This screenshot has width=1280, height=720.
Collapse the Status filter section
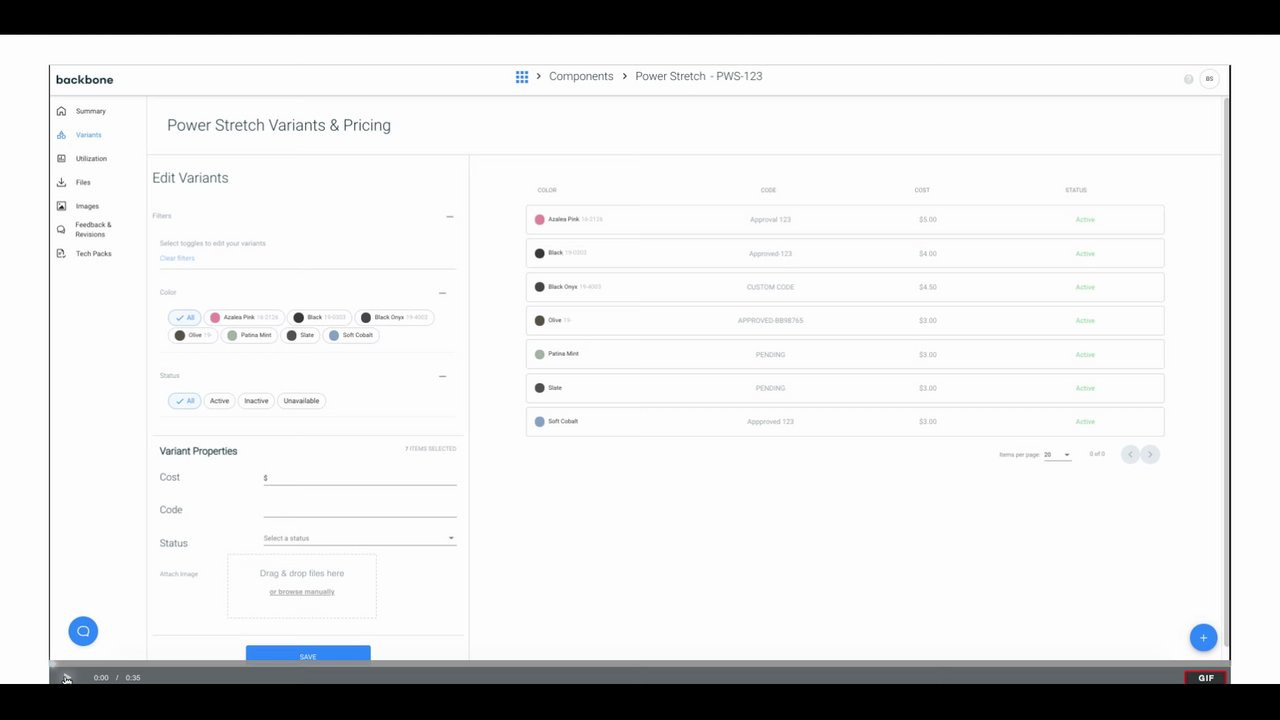click(442, 376)
